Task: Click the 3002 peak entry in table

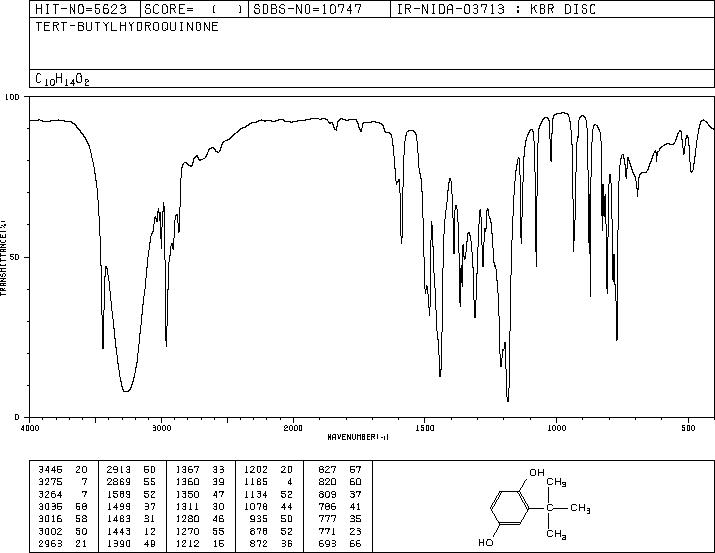Action: (x=62, y=531)
